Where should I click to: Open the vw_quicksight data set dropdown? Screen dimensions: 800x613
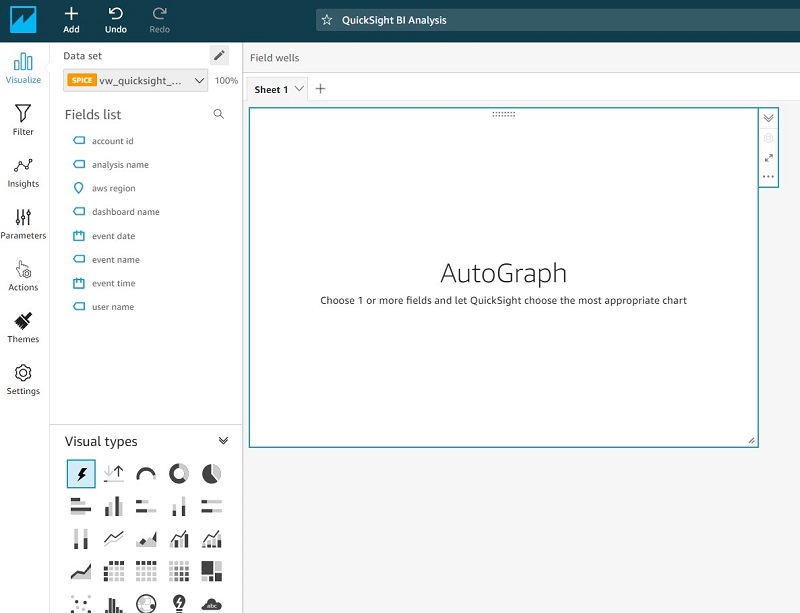pyautogui.click(x=136, y=81)
